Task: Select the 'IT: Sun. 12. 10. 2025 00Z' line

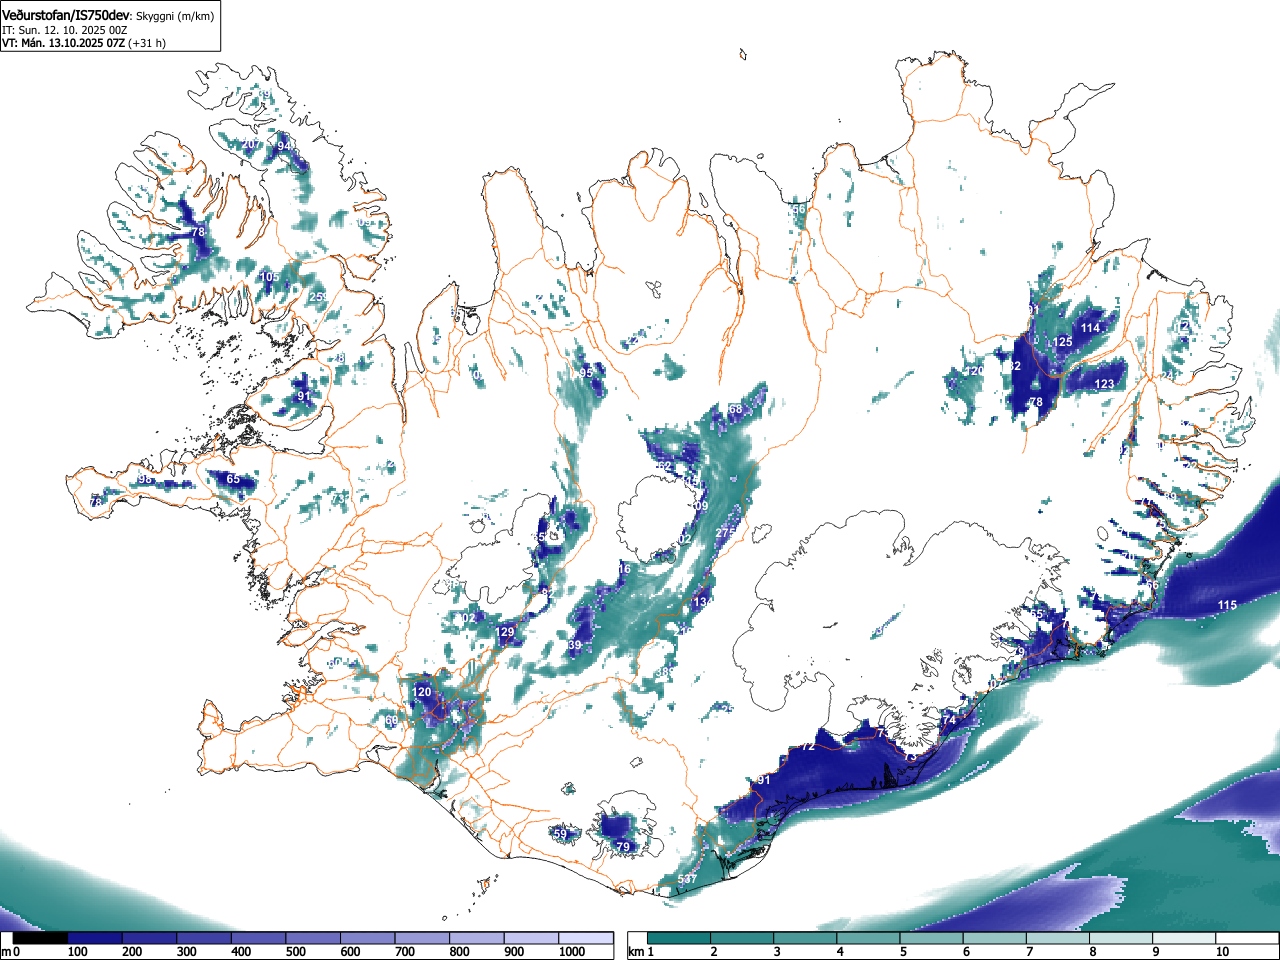Action: pyautogui.click(x=64, y=30)
